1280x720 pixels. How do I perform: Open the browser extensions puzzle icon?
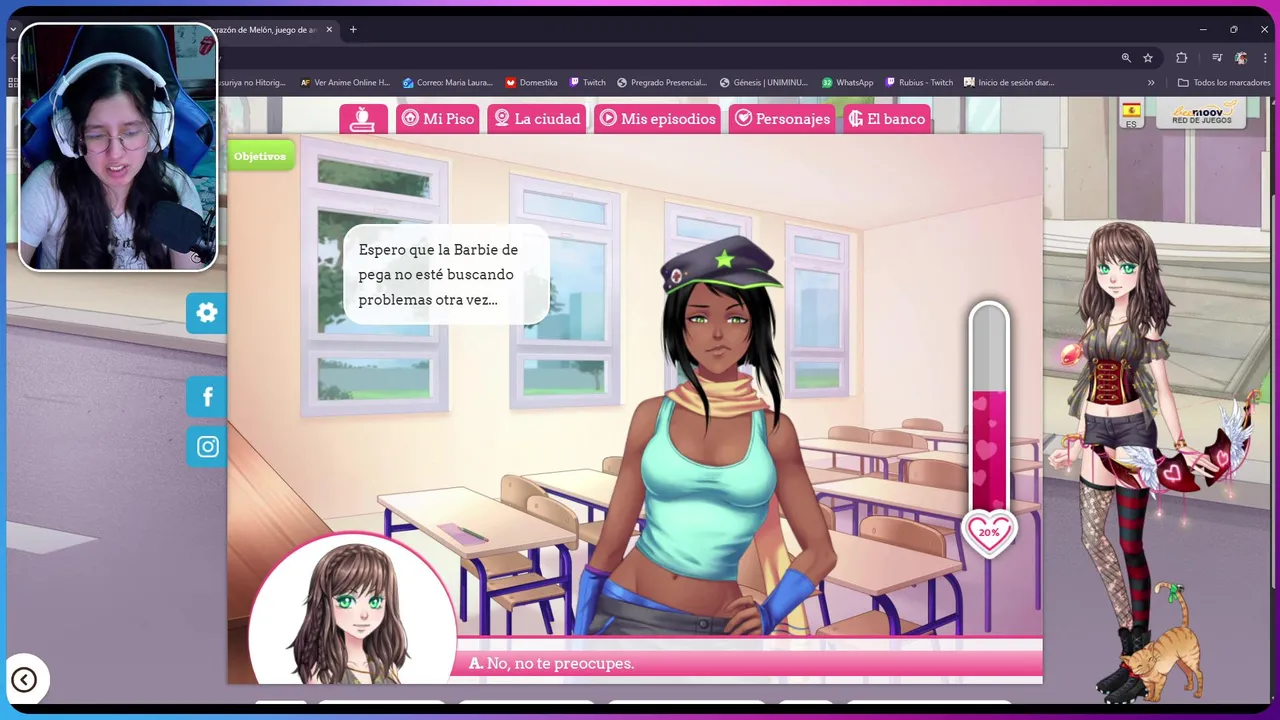click(1181, 58)
